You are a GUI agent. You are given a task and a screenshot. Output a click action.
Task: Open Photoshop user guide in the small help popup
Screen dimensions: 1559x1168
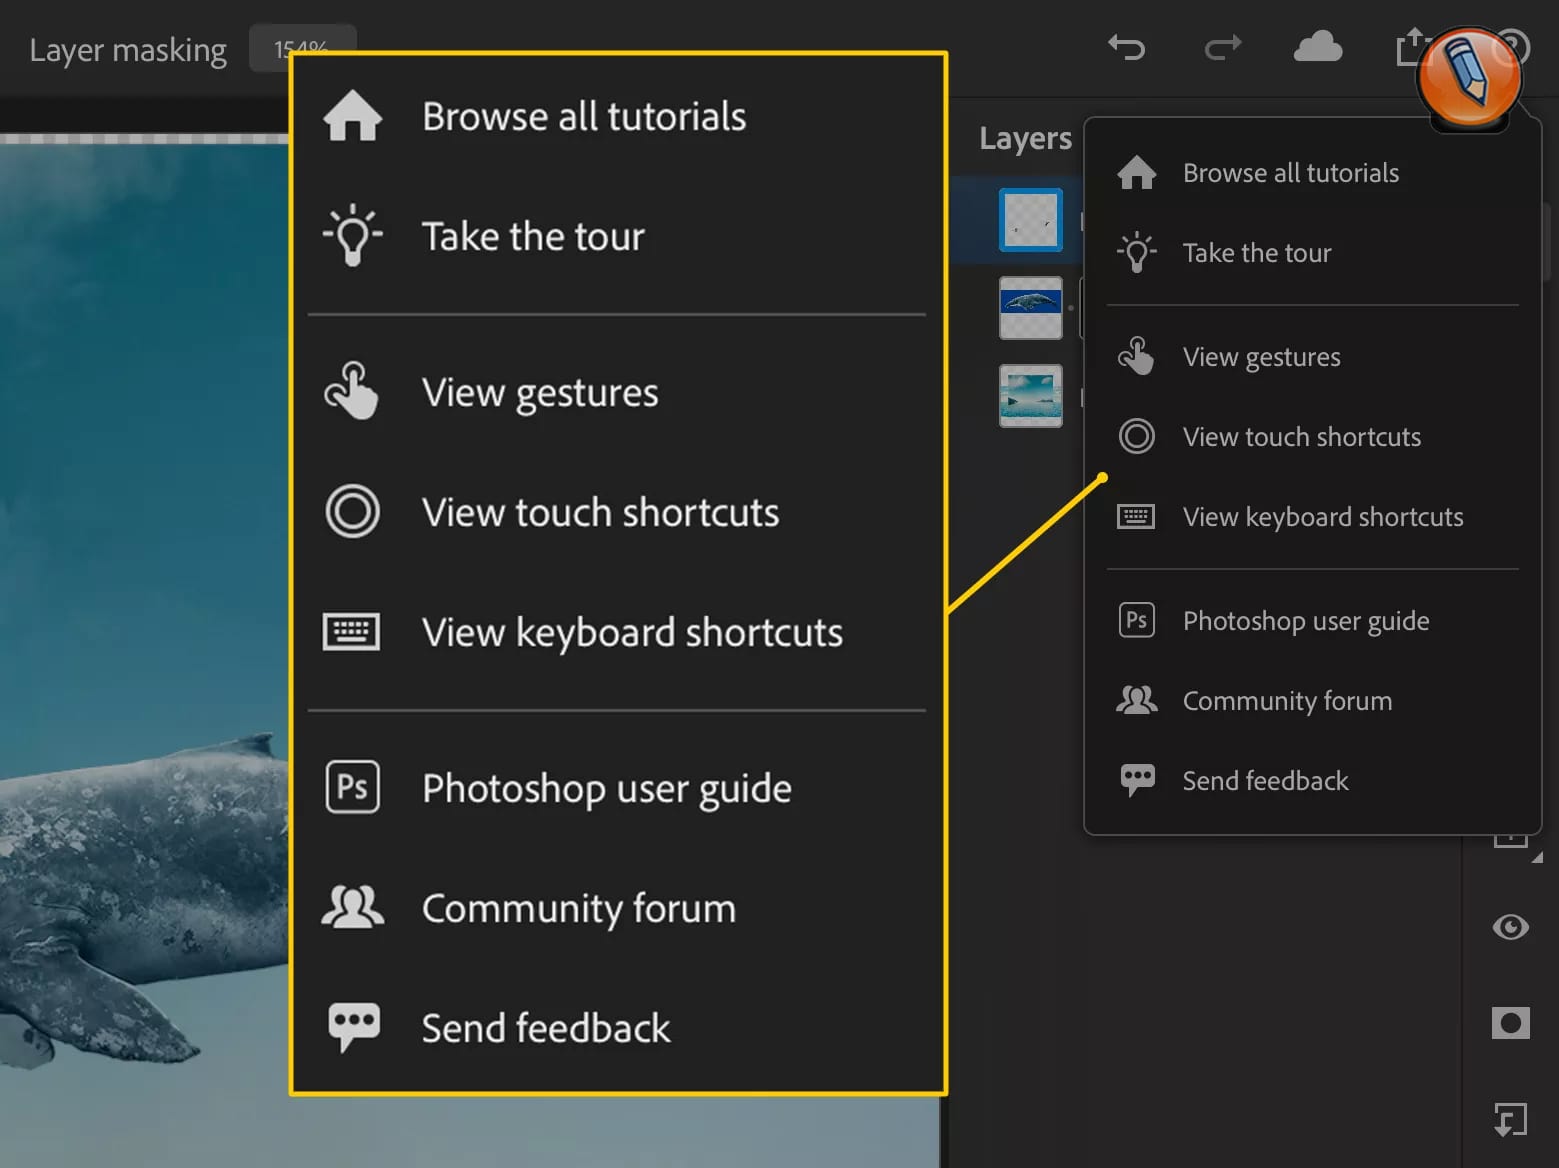pyautogui.click(x=1312, y=621)
